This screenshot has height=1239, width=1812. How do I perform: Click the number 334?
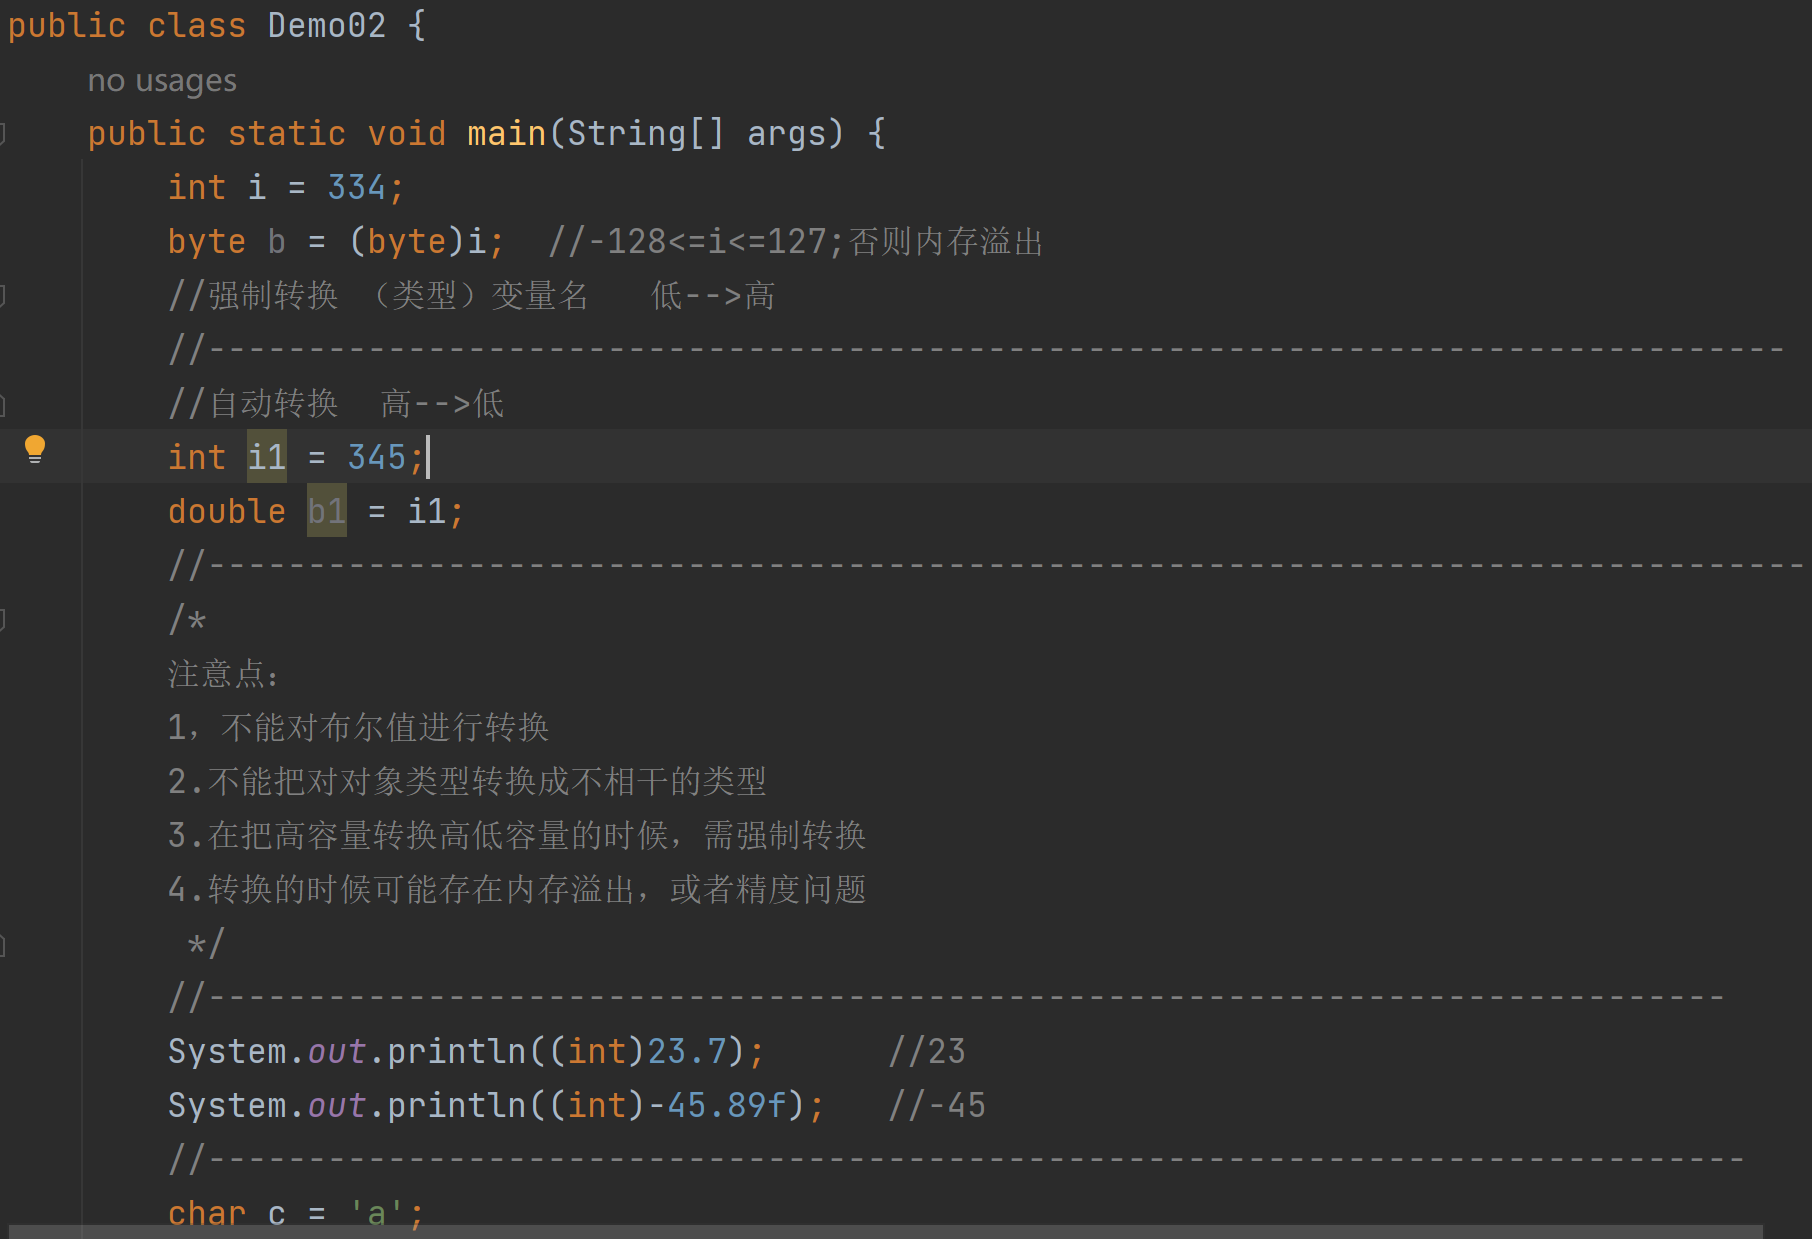pos(356,187)
